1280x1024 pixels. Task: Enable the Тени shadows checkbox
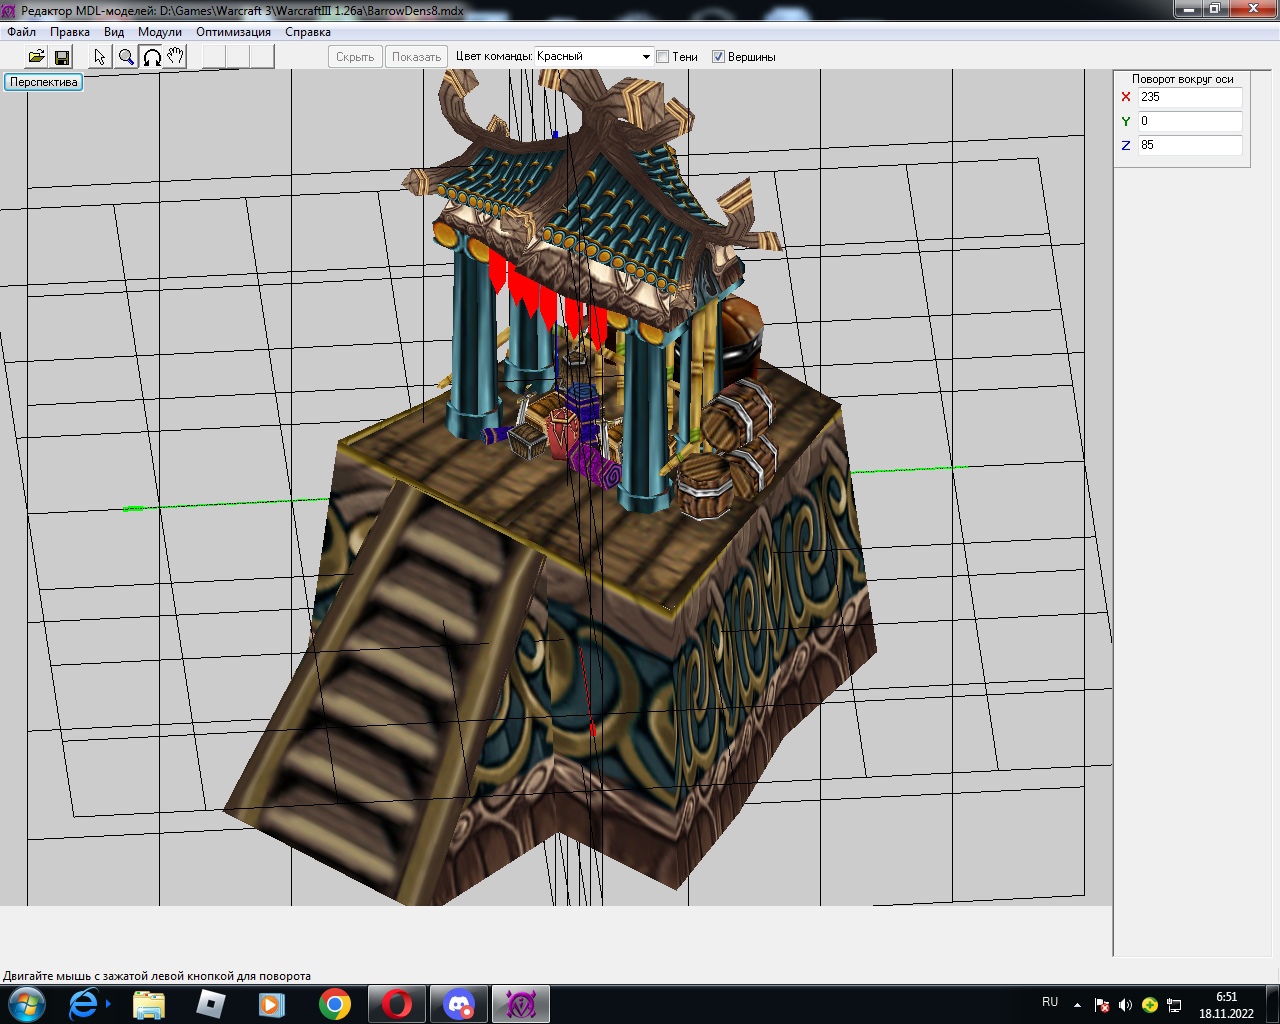pyautogui.click(x=662, y=57)
